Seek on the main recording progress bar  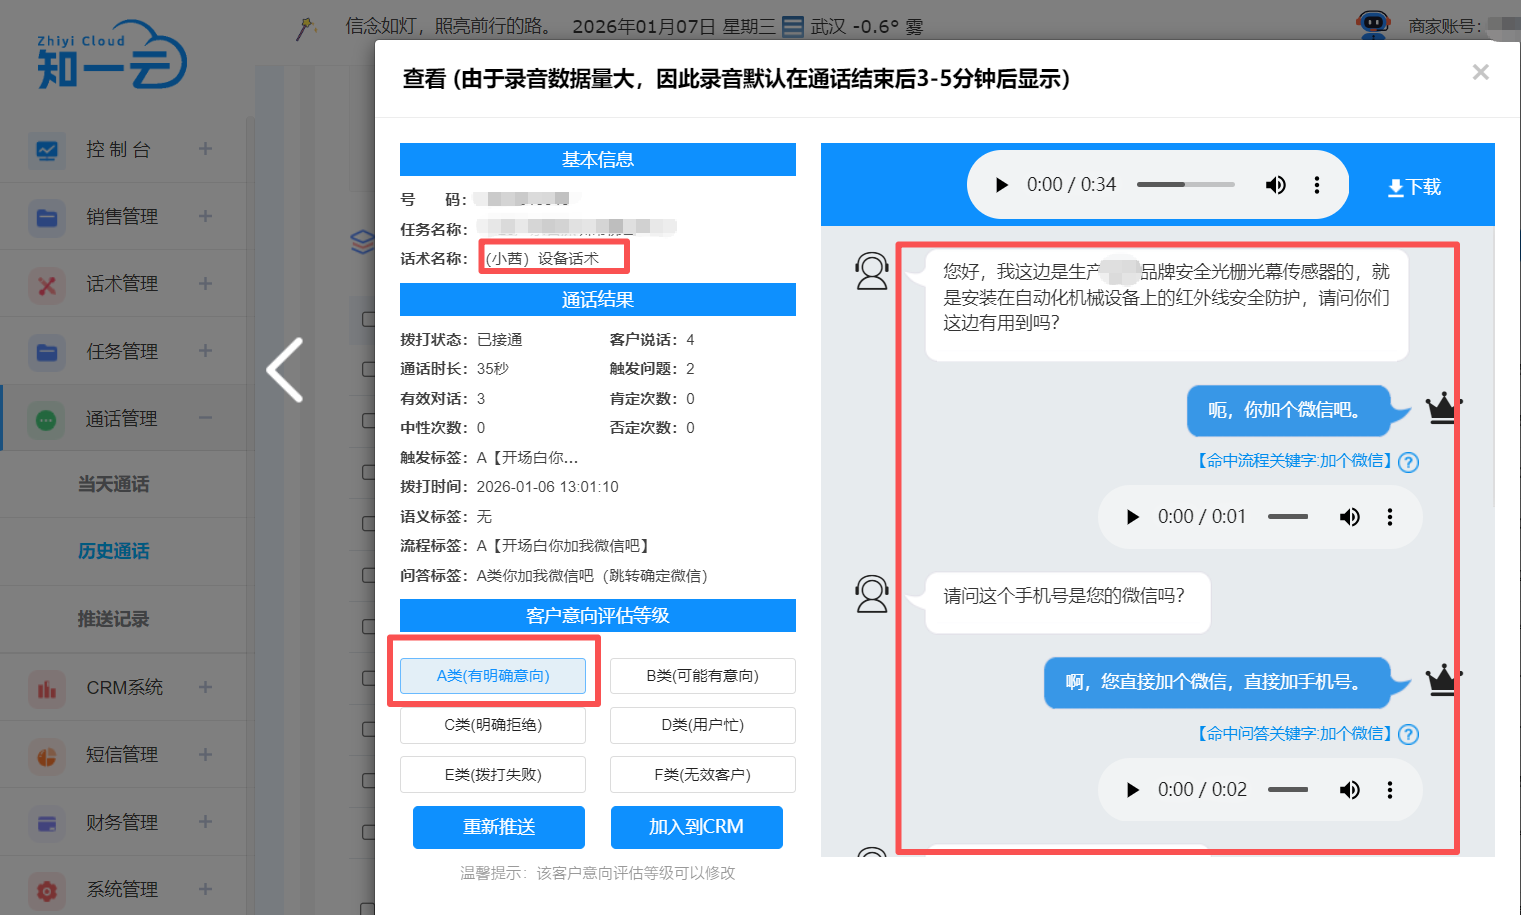click(x=1185, y=185)
